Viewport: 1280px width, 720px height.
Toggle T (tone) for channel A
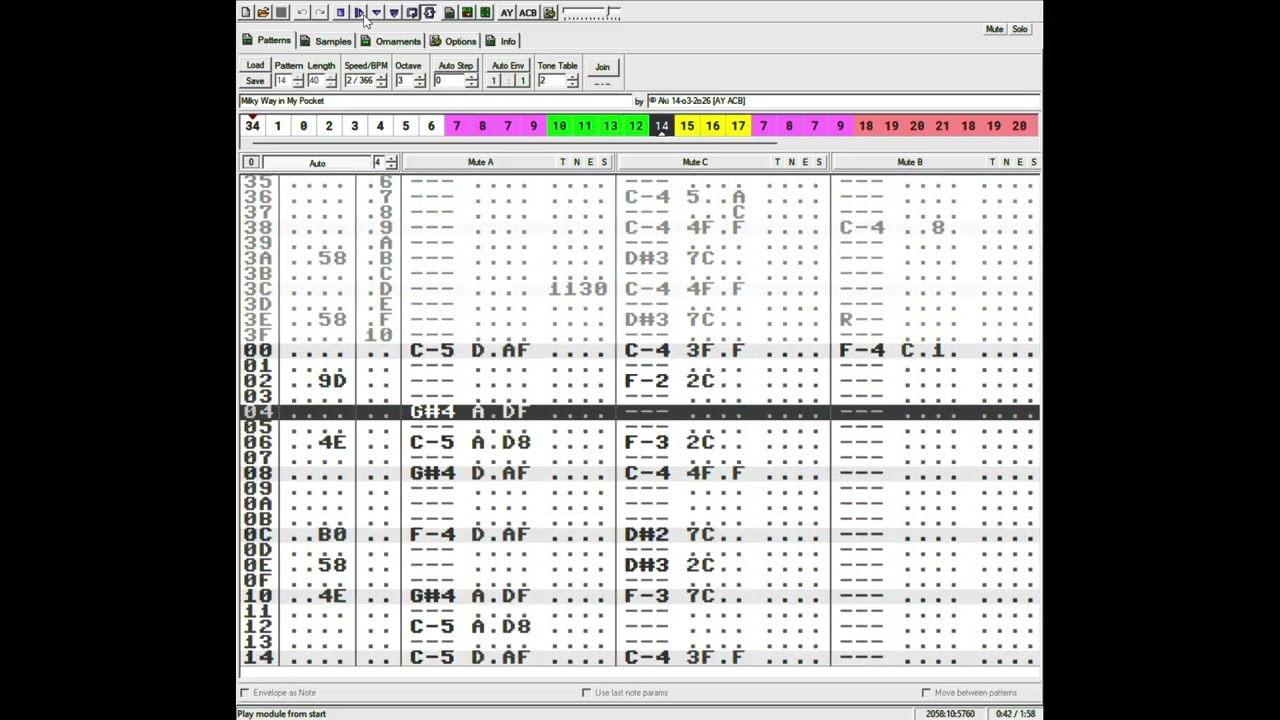click(x=563, y=162)
